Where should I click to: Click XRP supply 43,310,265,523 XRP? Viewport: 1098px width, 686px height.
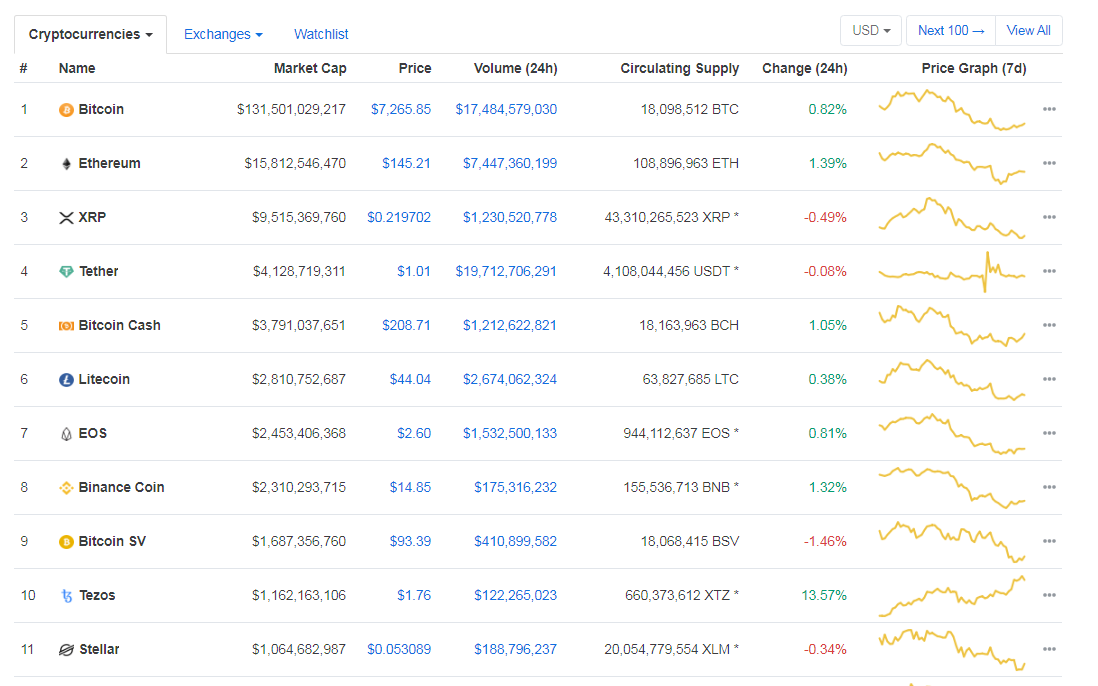point(672,217)
